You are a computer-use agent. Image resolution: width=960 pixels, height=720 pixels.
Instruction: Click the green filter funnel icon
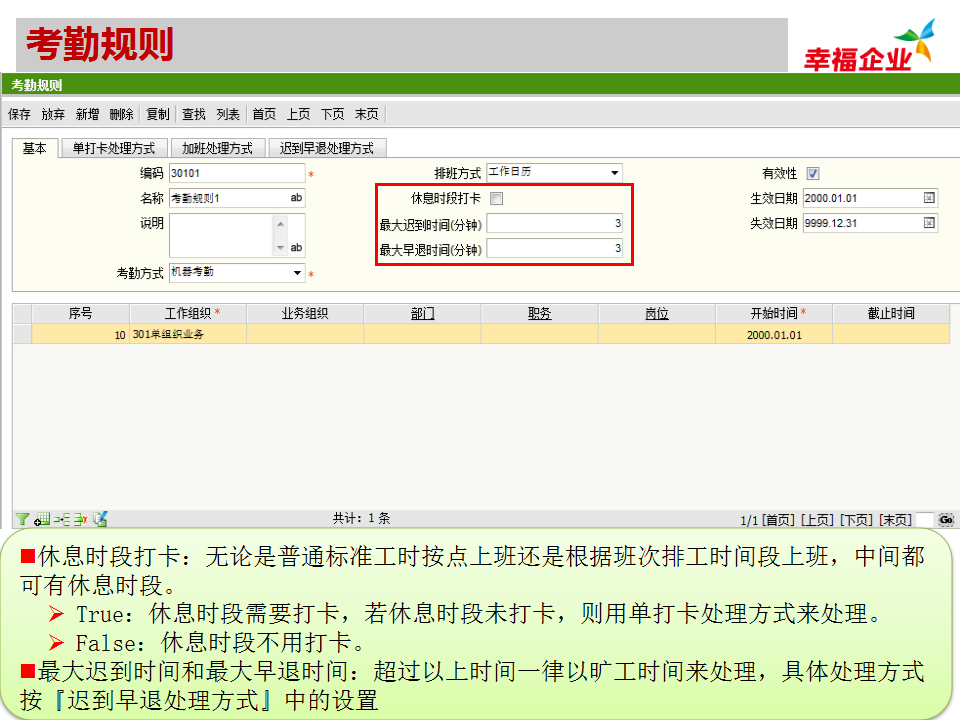click(21, 519)
